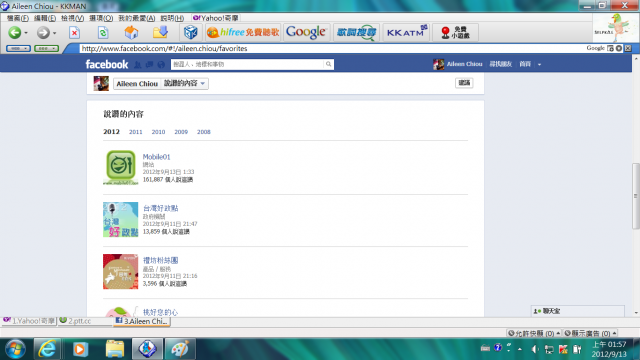Click the find friends header link

tap(500, 64)
